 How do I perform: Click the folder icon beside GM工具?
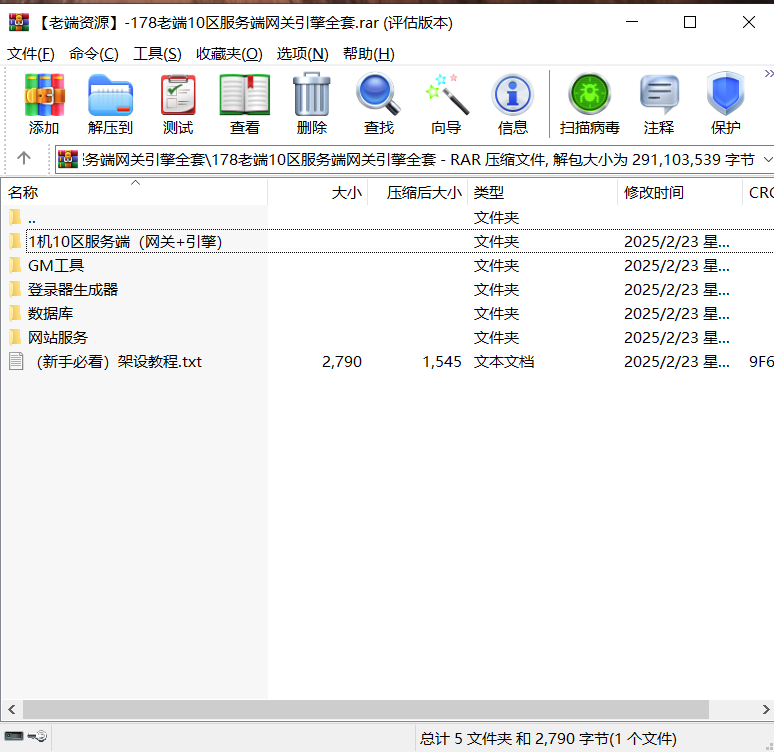15,266
